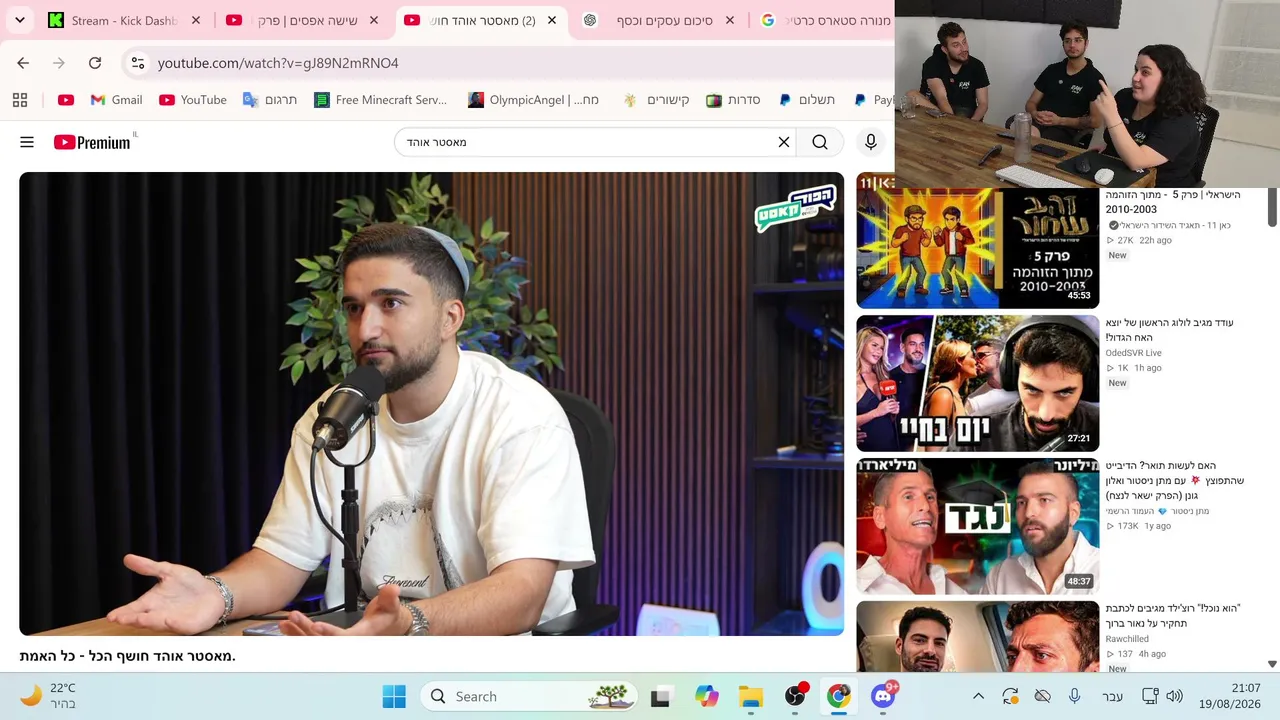The image size is (1280, 720).
Task: Open the OlympicAngel bookmark
Action: (533, 100)
